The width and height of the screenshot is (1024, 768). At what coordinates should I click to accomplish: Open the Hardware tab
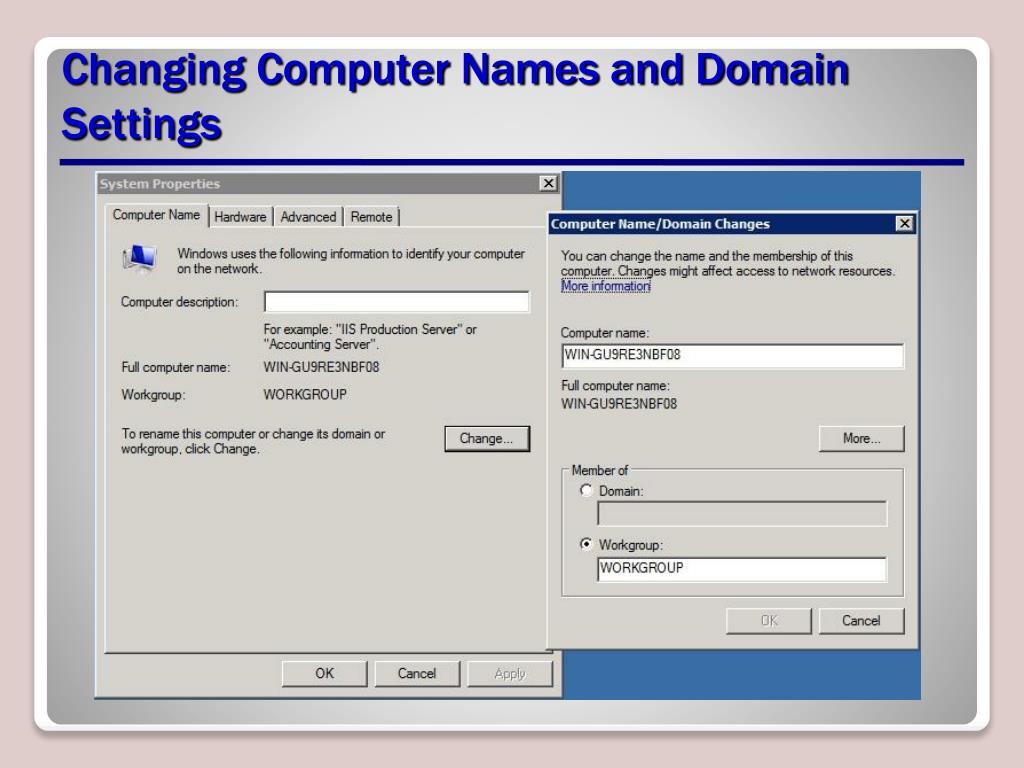pyautogui.click(x=240, y=217)
